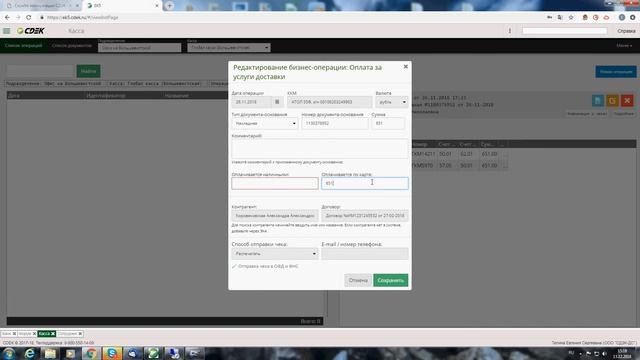Switch to the Список документов tab

(72, 46)
